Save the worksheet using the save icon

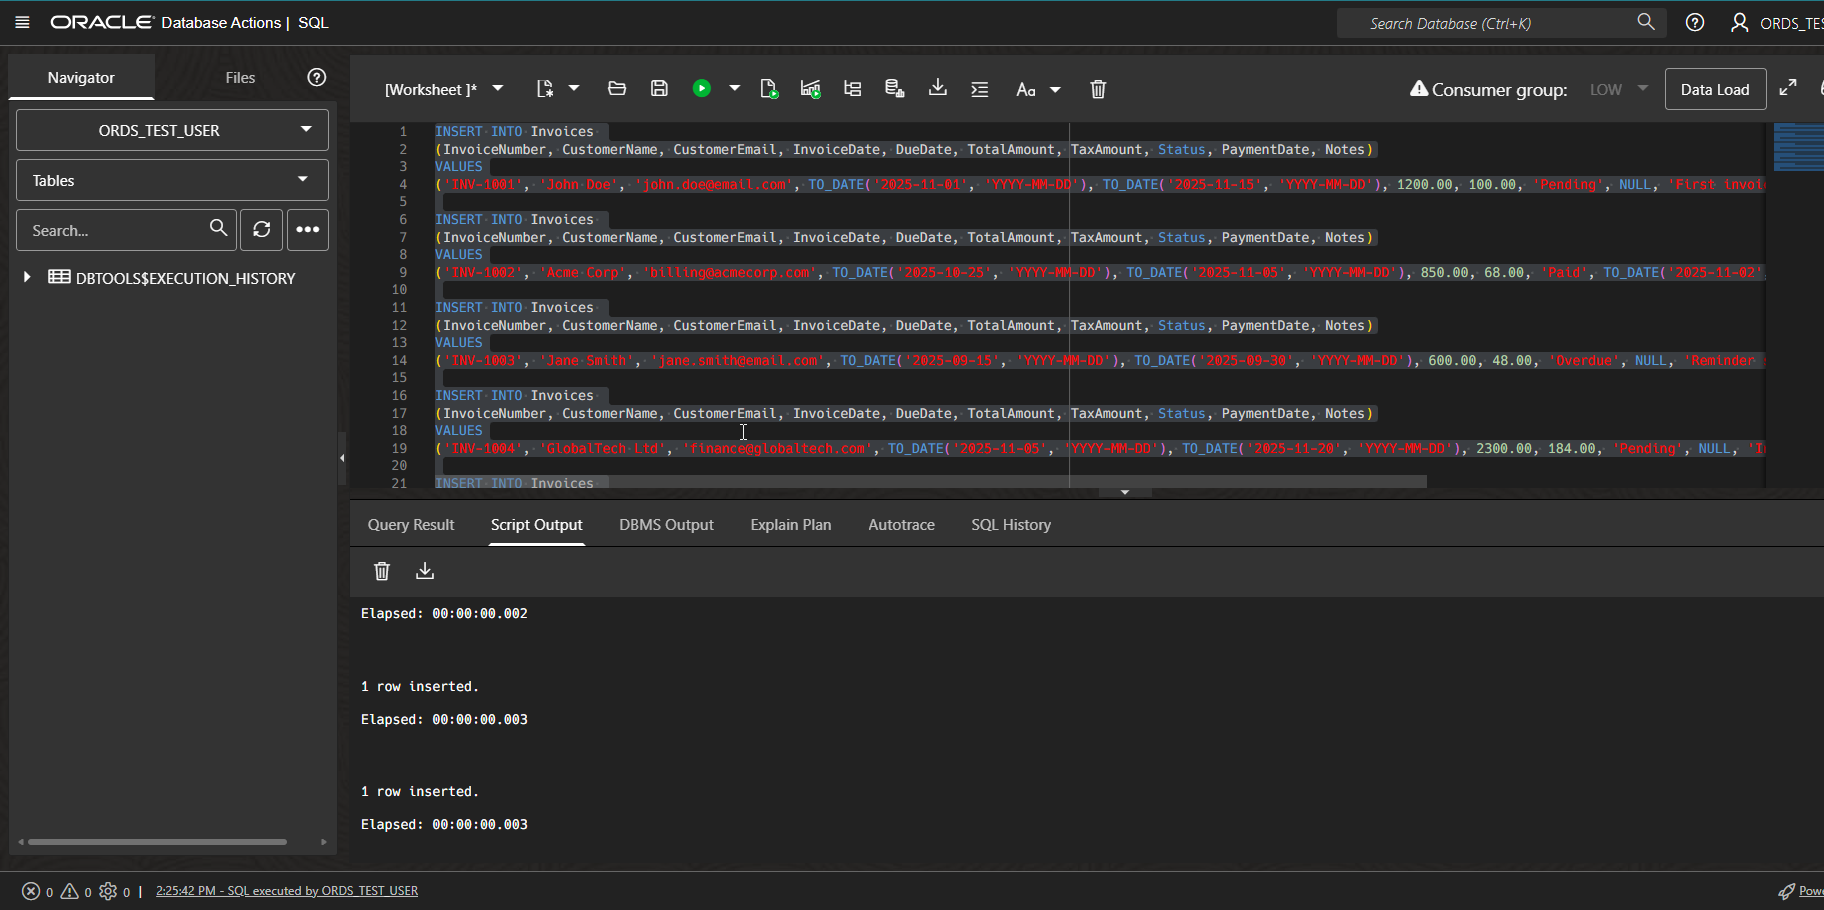(659, 88)
